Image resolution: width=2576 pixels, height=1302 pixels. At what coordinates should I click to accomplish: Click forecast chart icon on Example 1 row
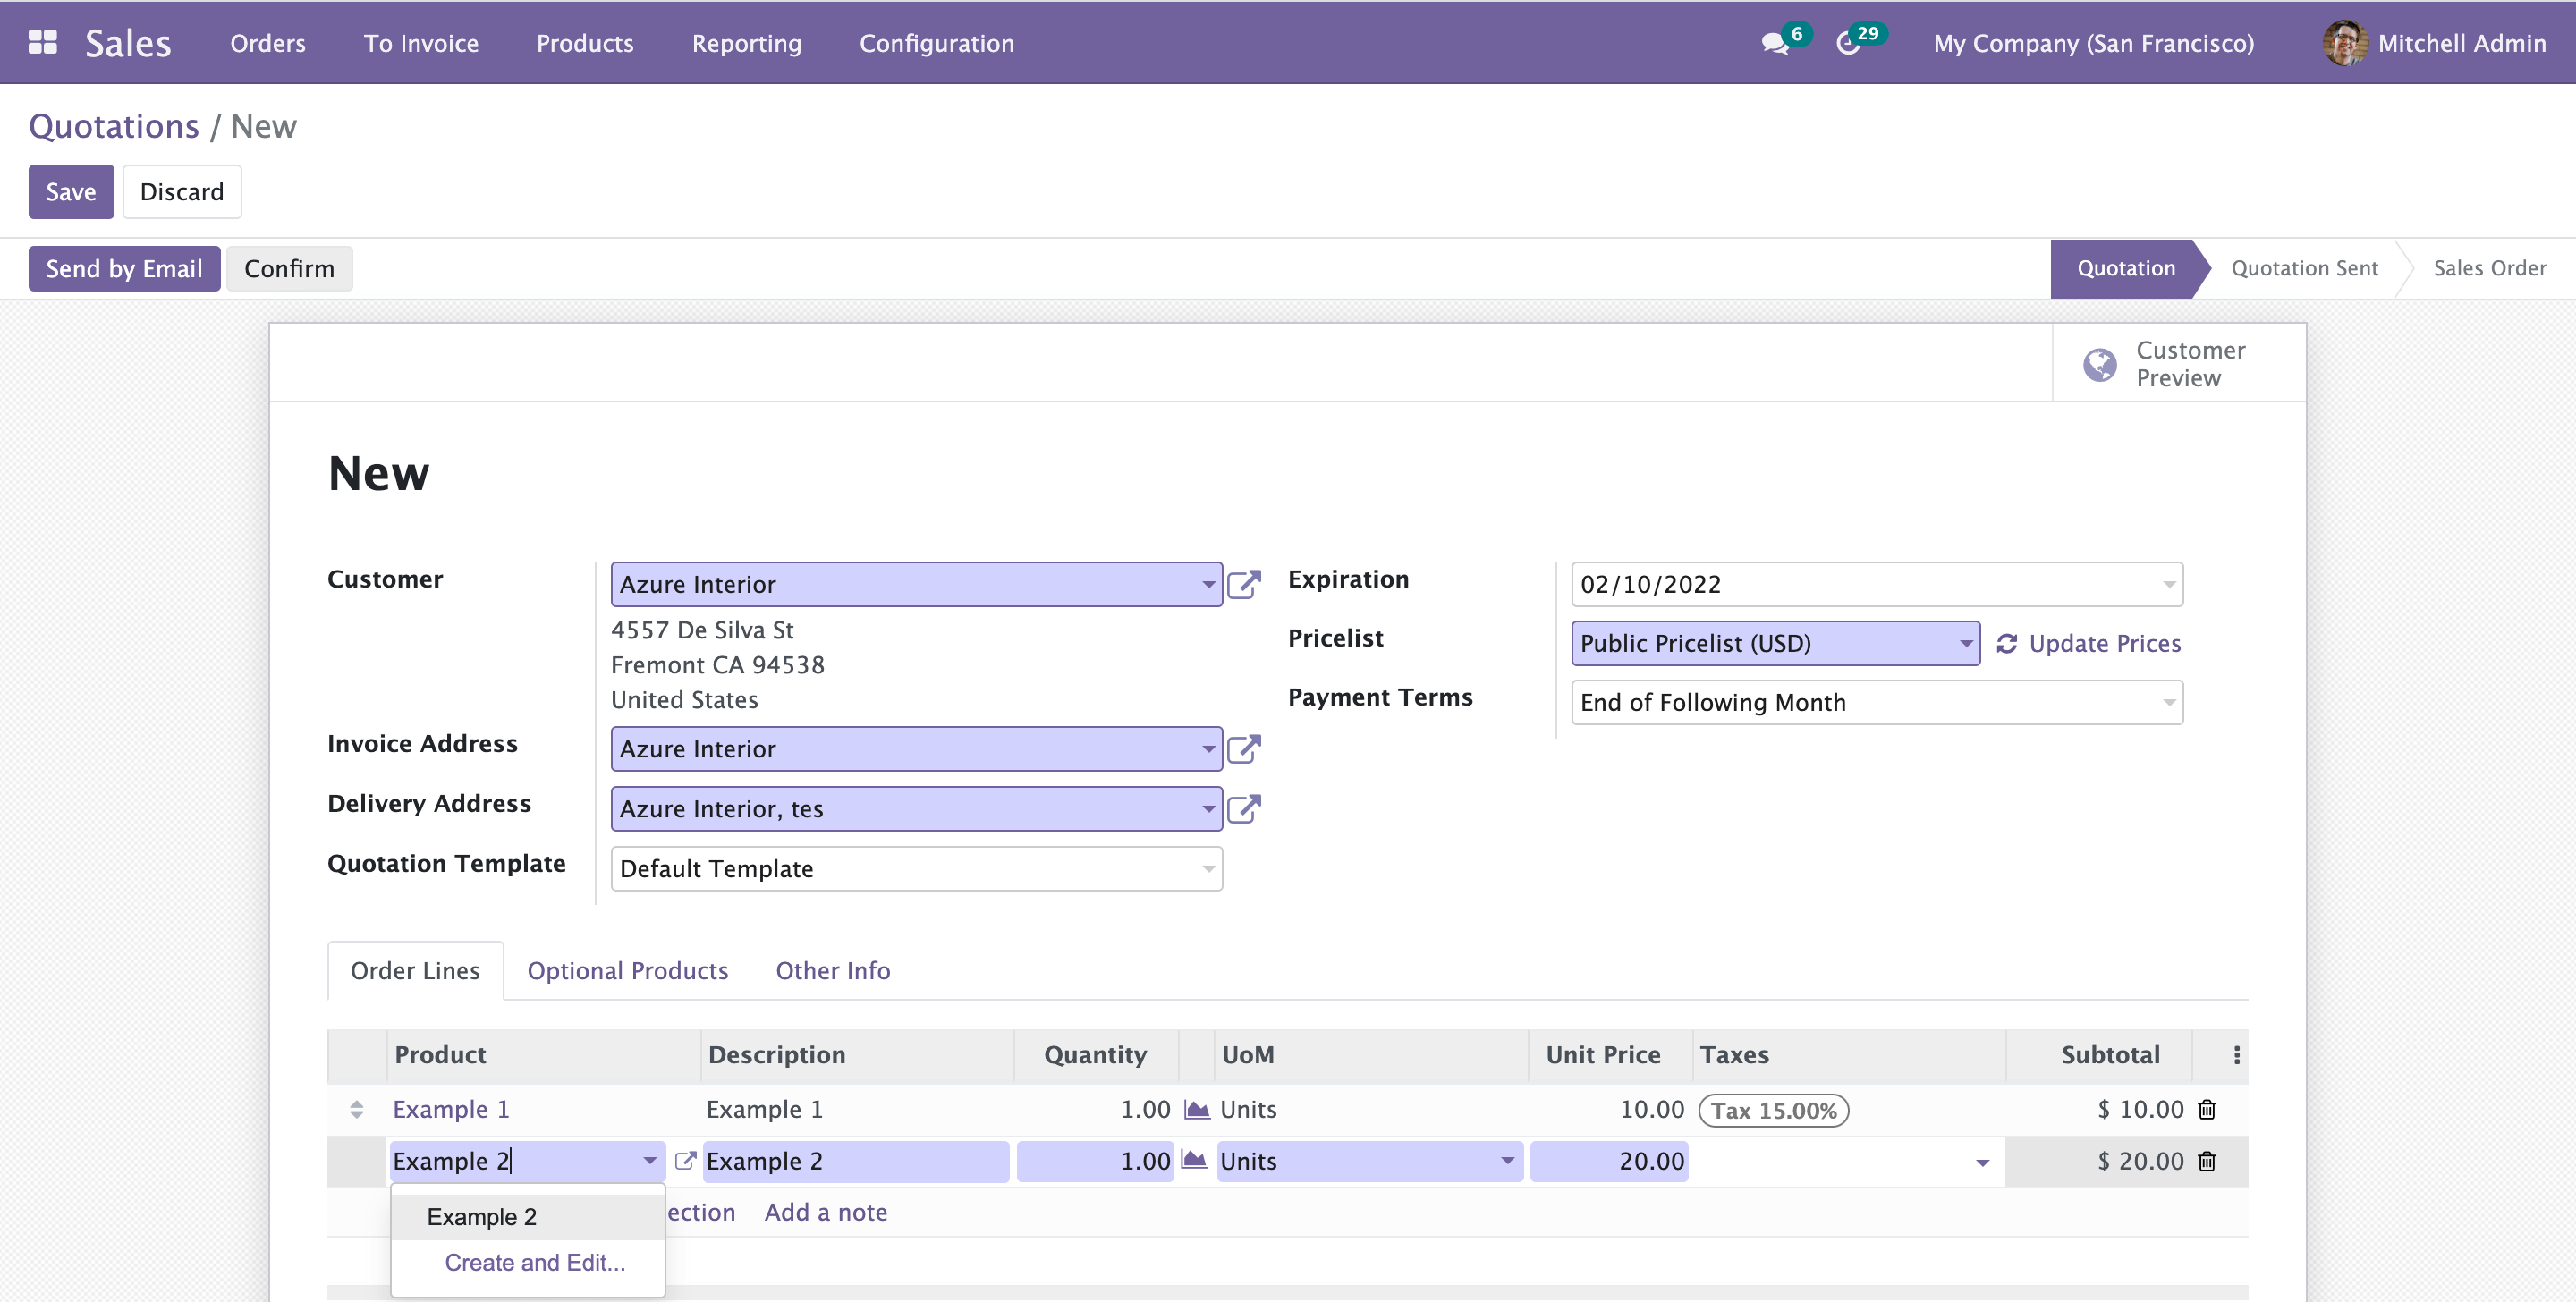pyautogui.click(x=1196, y=1109)
